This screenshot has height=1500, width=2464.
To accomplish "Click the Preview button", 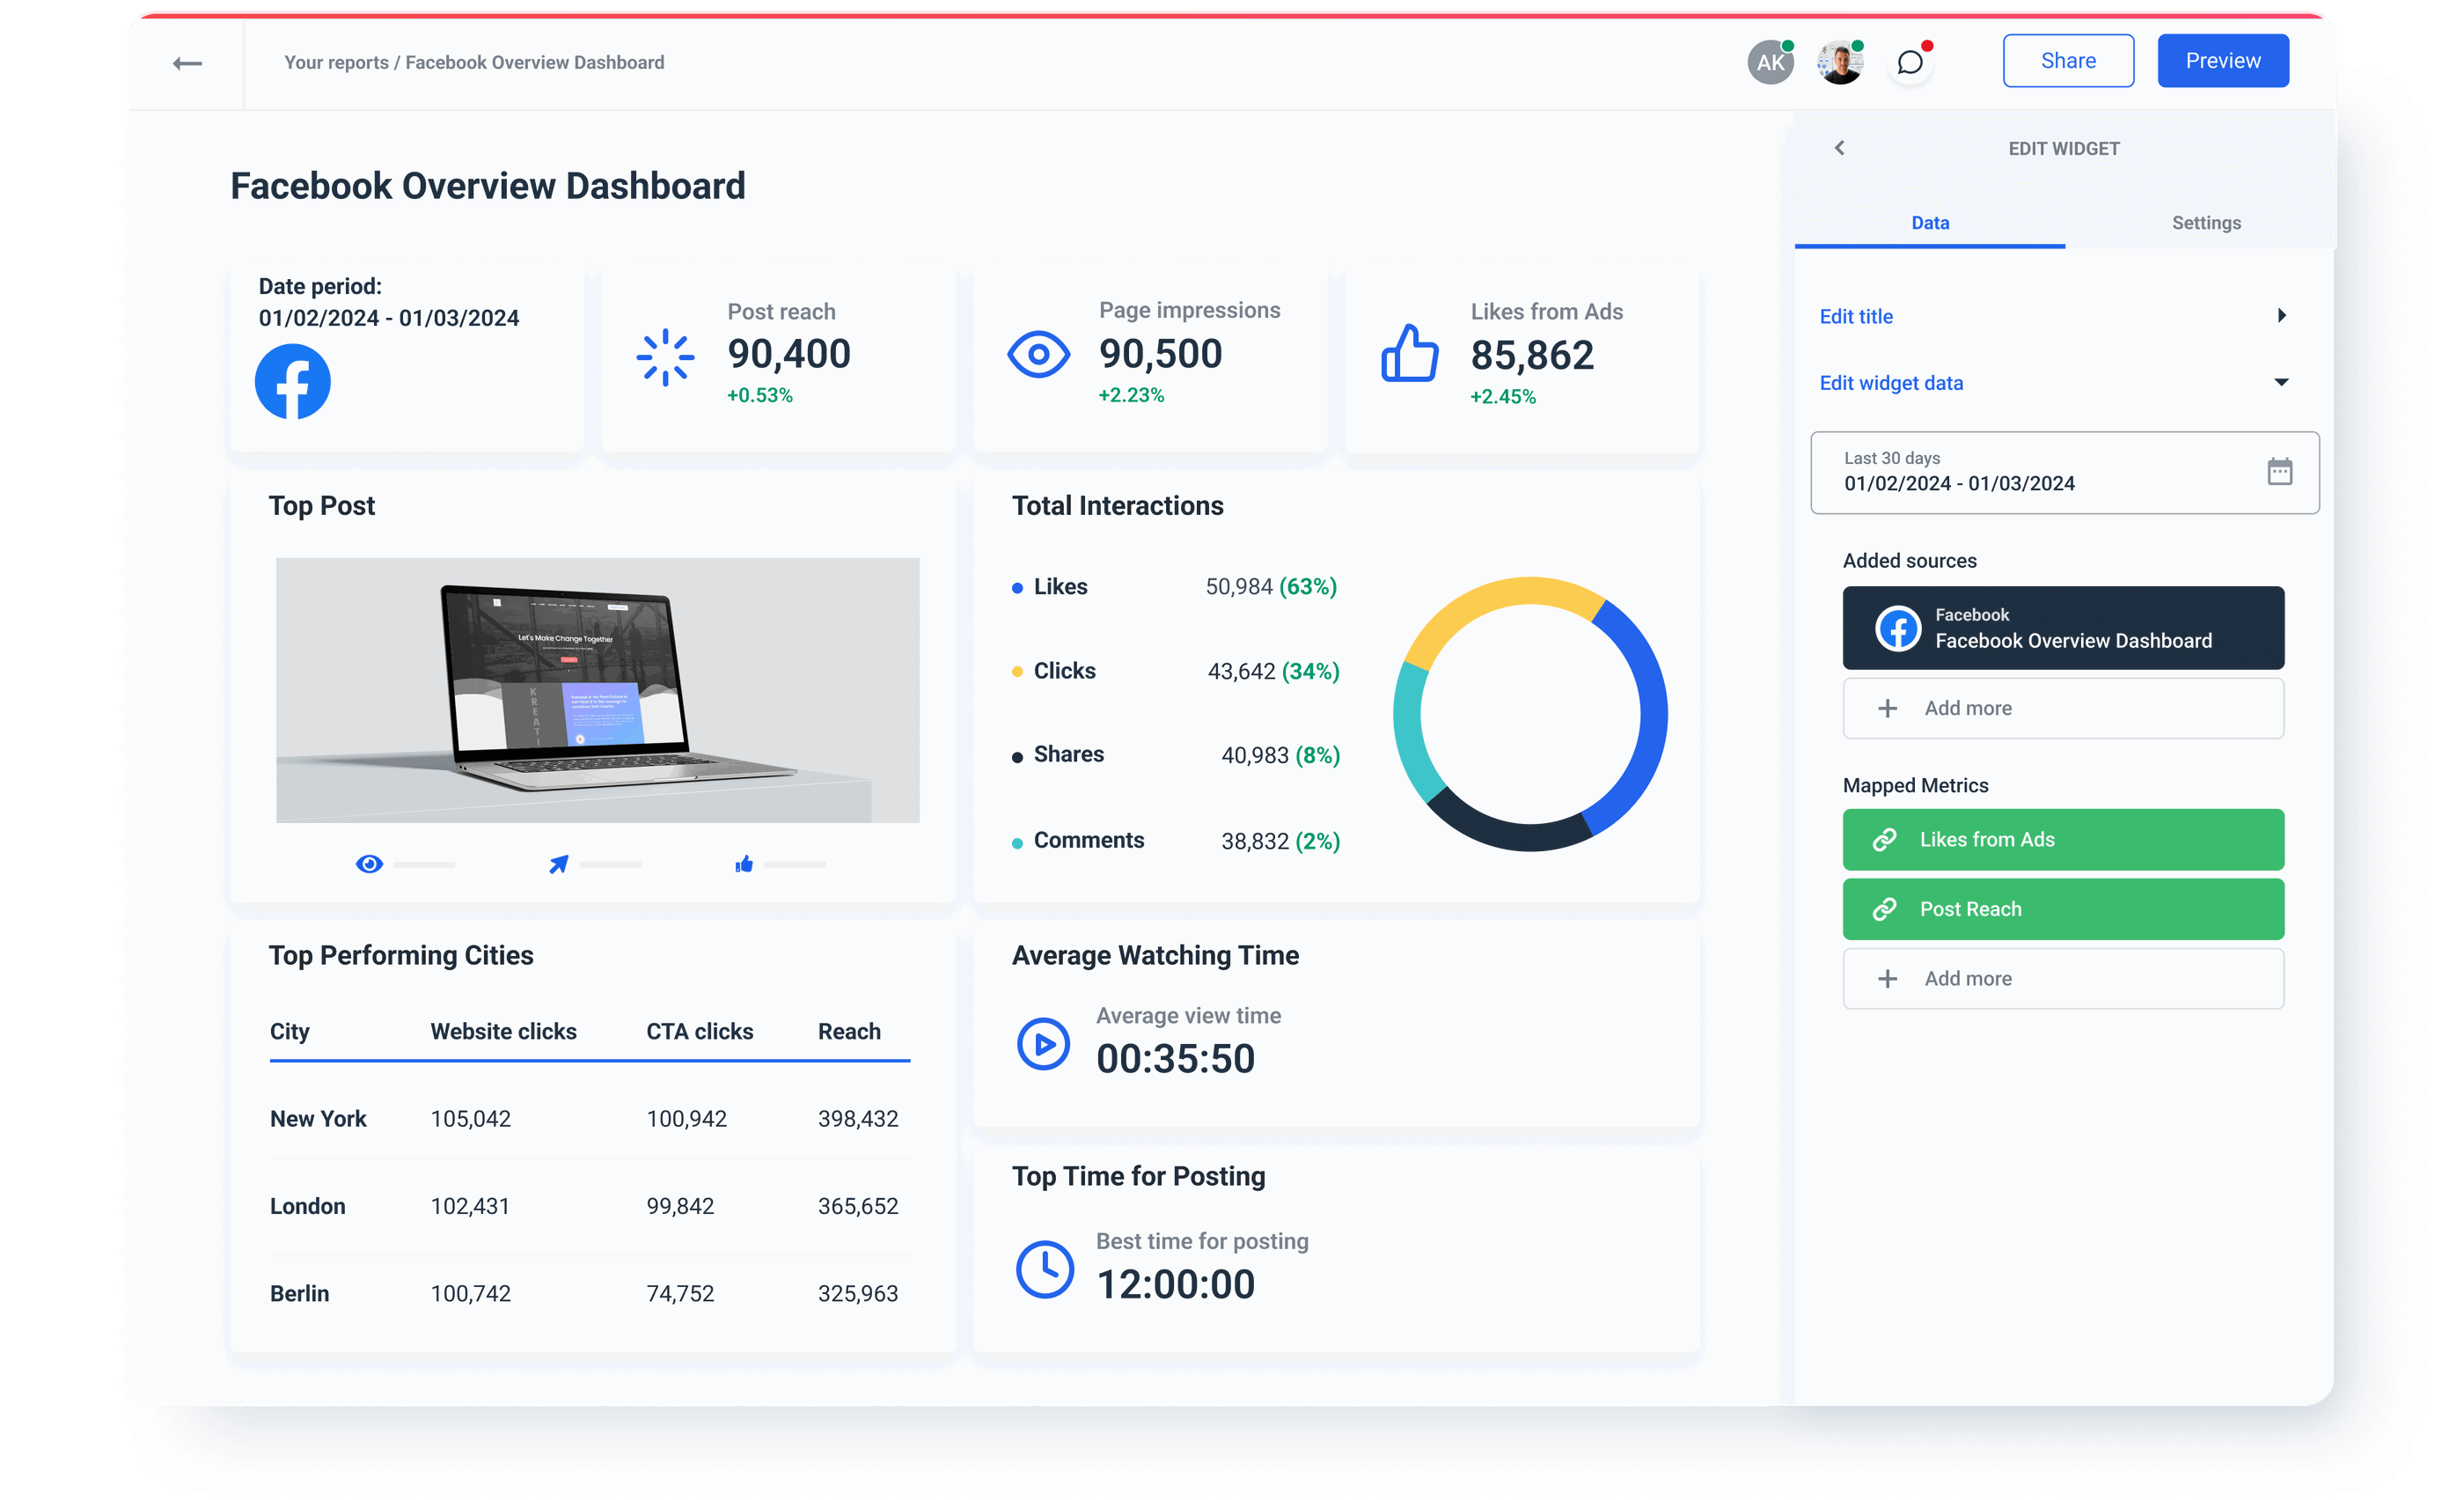I will click(x=2222, y=60).
